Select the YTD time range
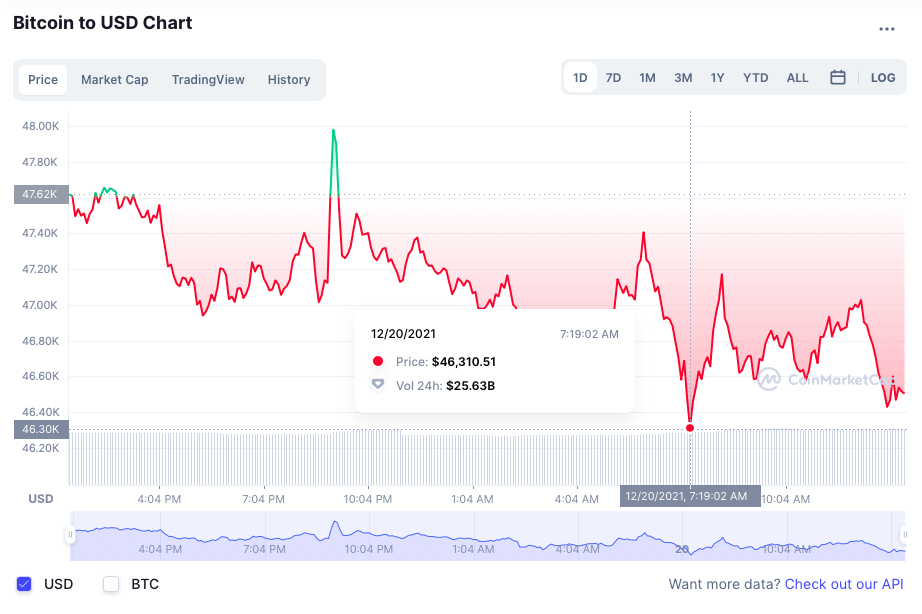Image resolution: width=922 pixels, height=614 pixels. tap(755, 76)
